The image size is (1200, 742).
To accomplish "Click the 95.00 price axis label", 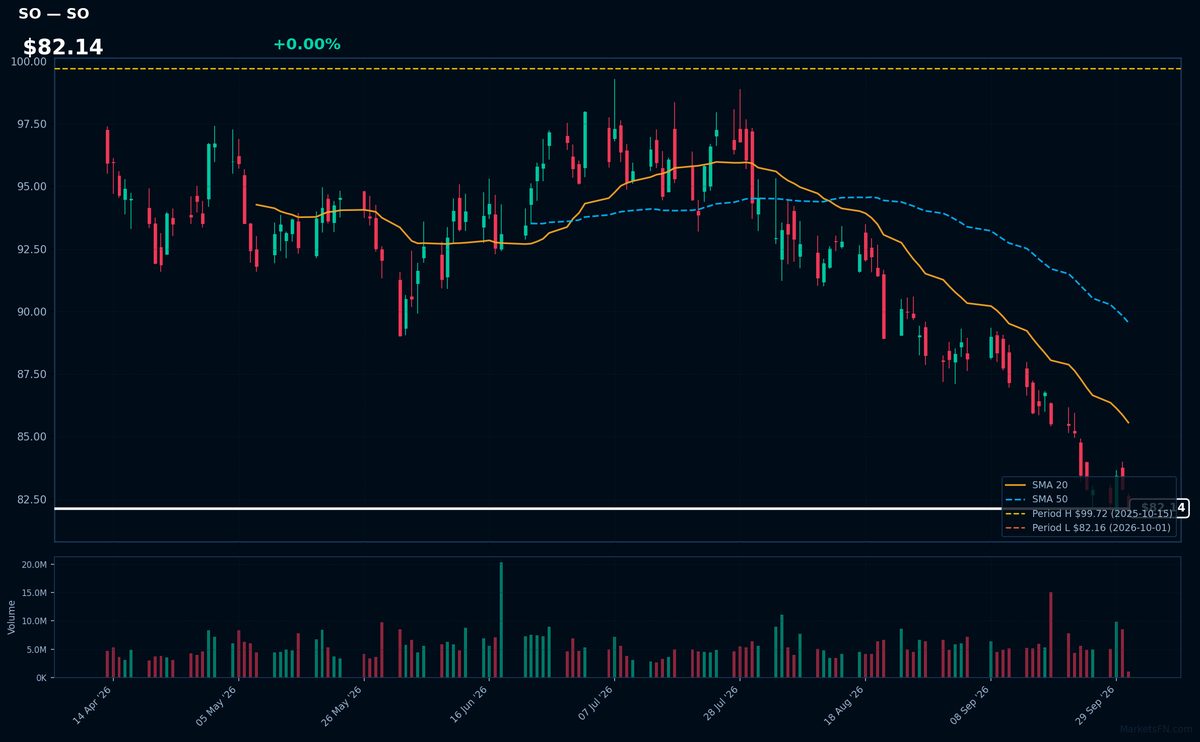I will point(34,187).
